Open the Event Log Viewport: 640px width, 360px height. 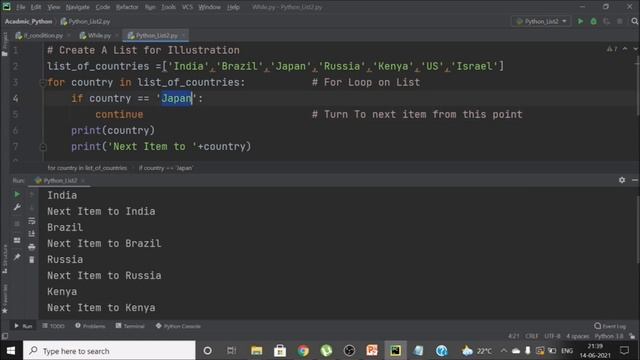(x=610, y=326)
